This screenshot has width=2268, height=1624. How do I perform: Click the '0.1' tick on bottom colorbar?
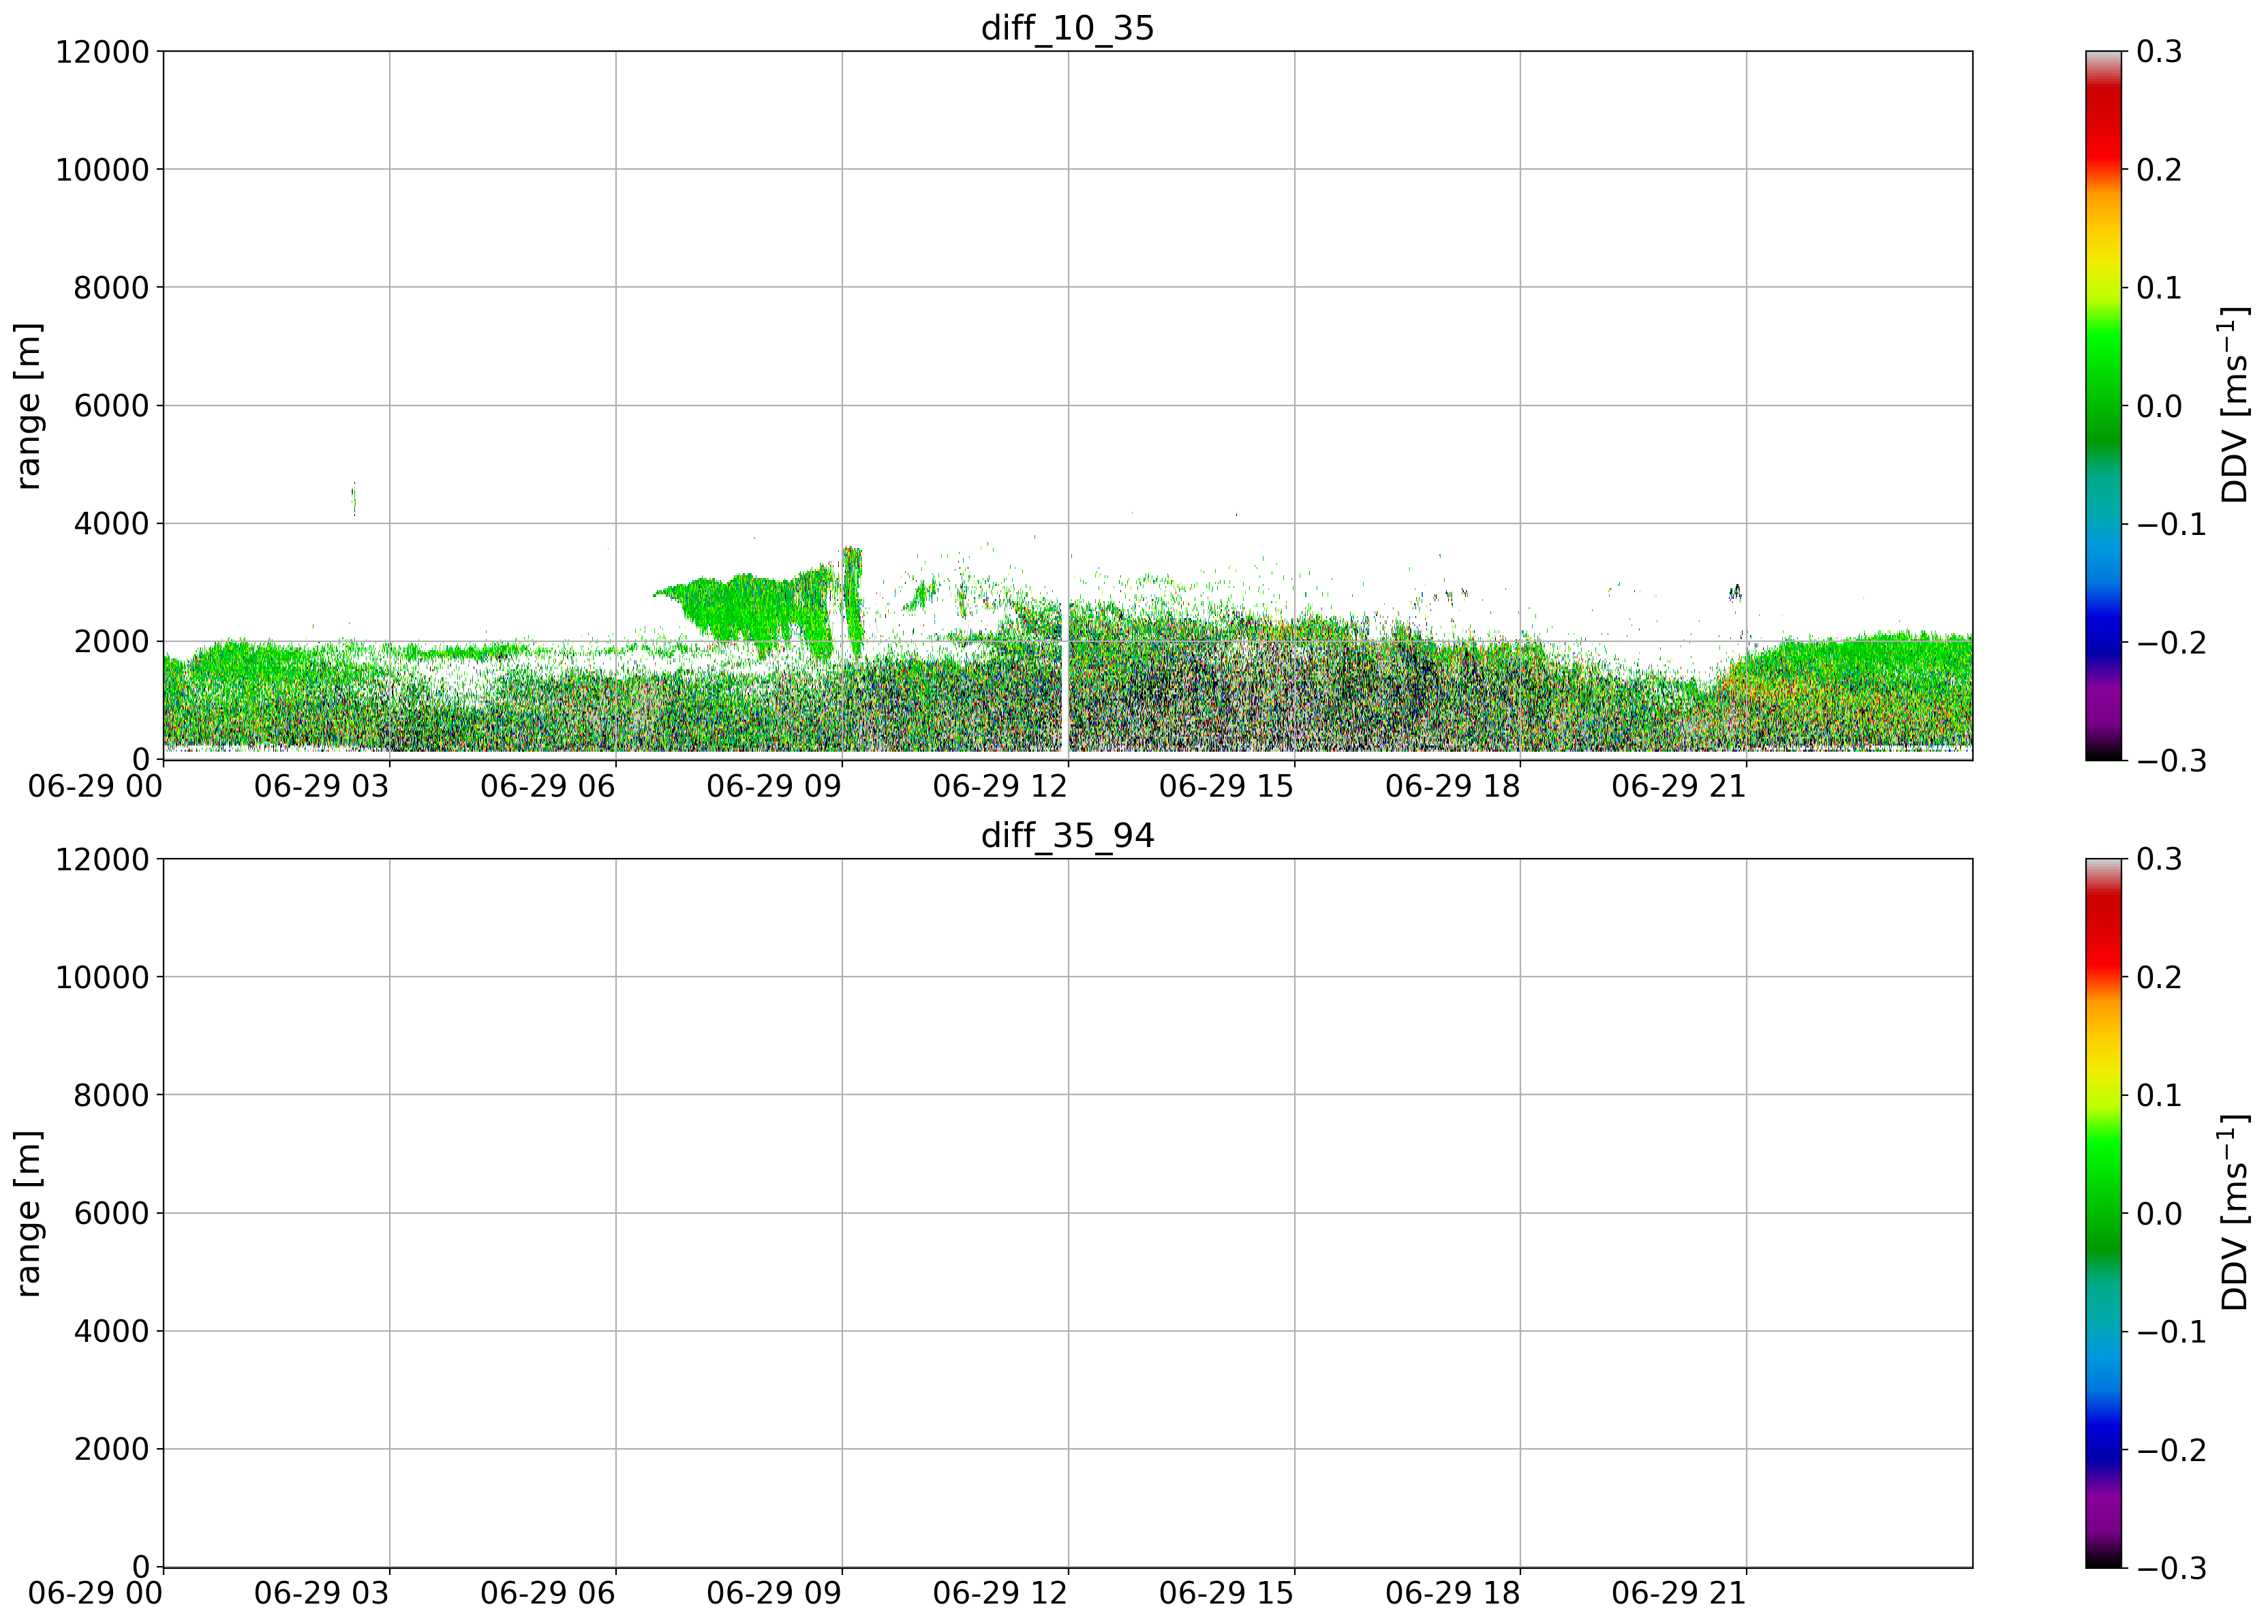coord(2160,1095)
